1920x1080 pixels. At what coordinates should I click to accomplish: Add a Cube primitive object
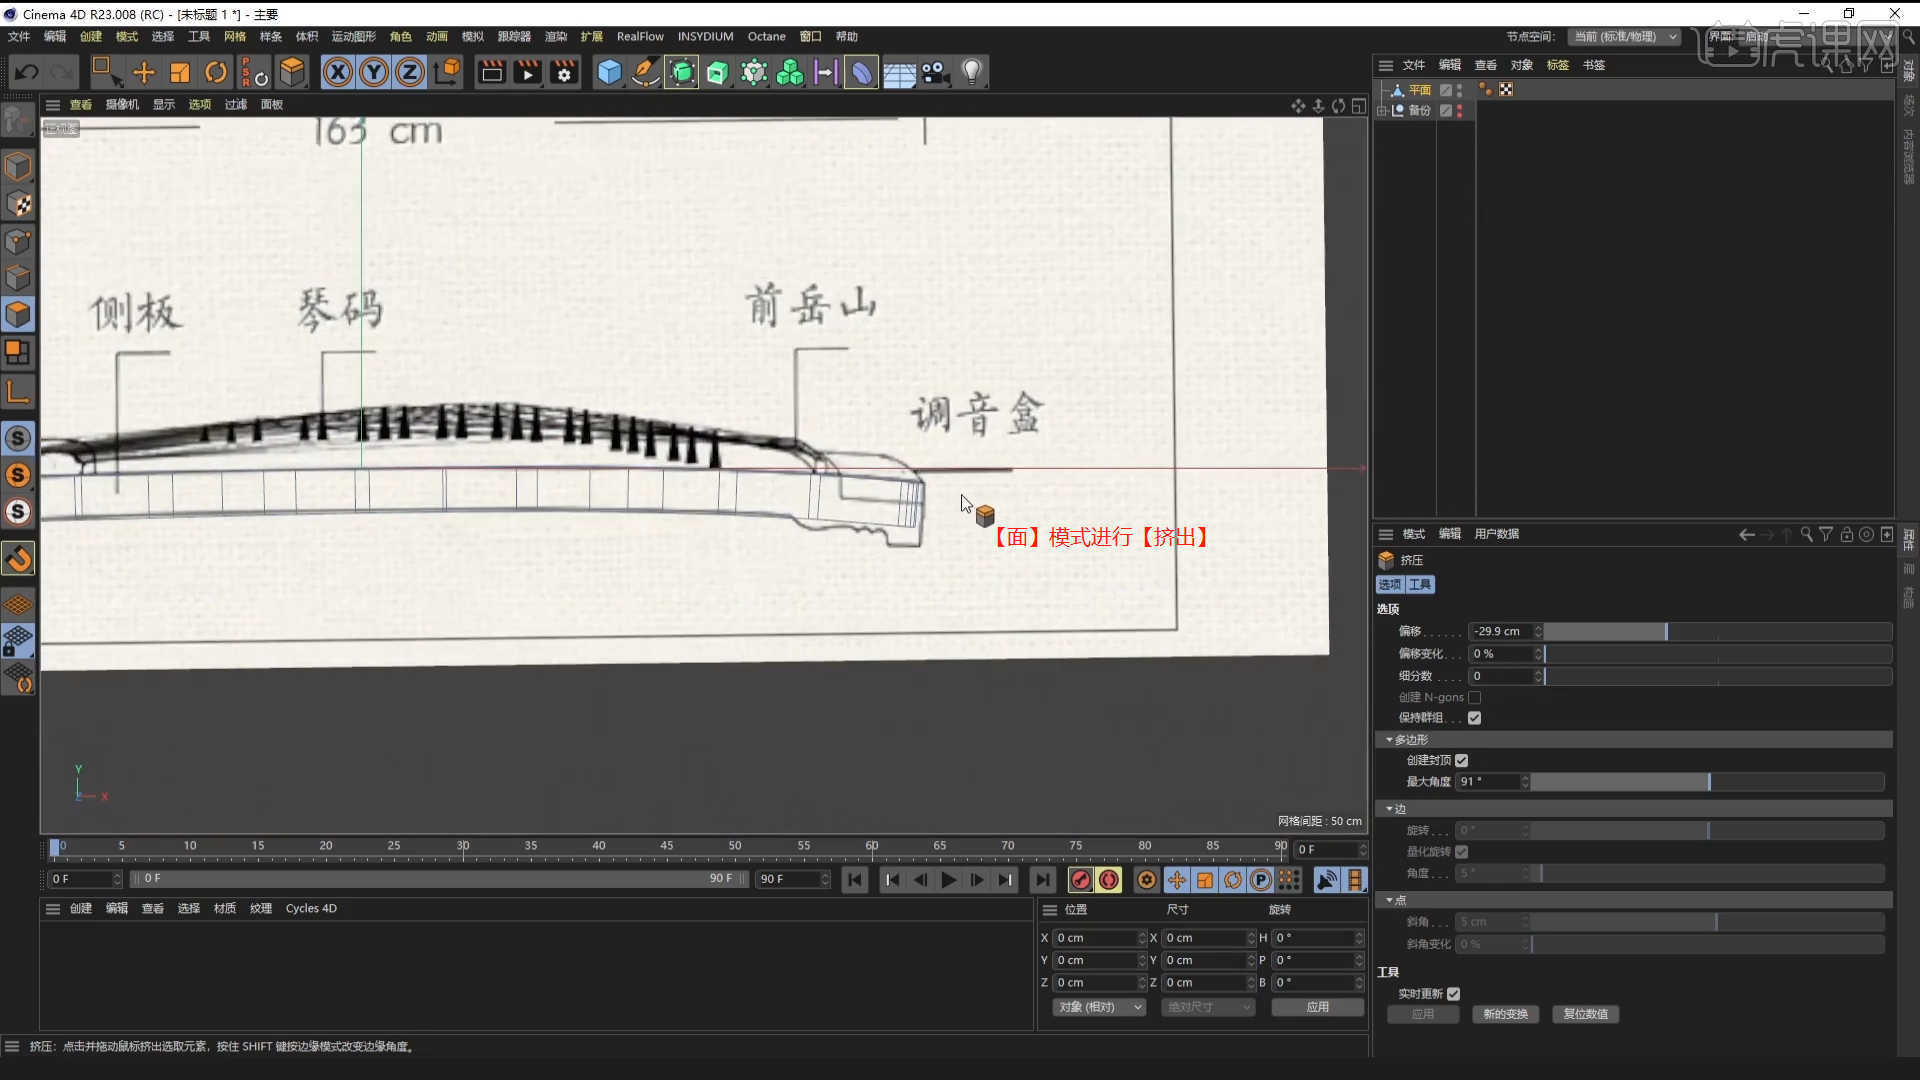[609, 72]
